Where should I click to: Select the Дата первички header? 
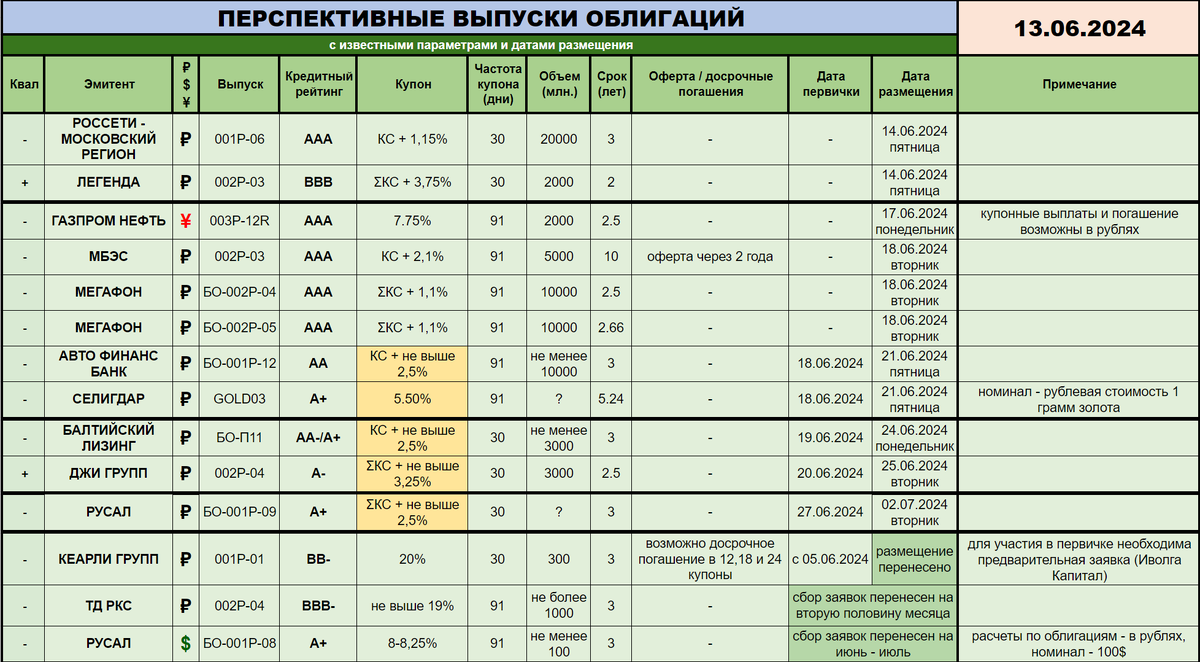pos(830,84)
